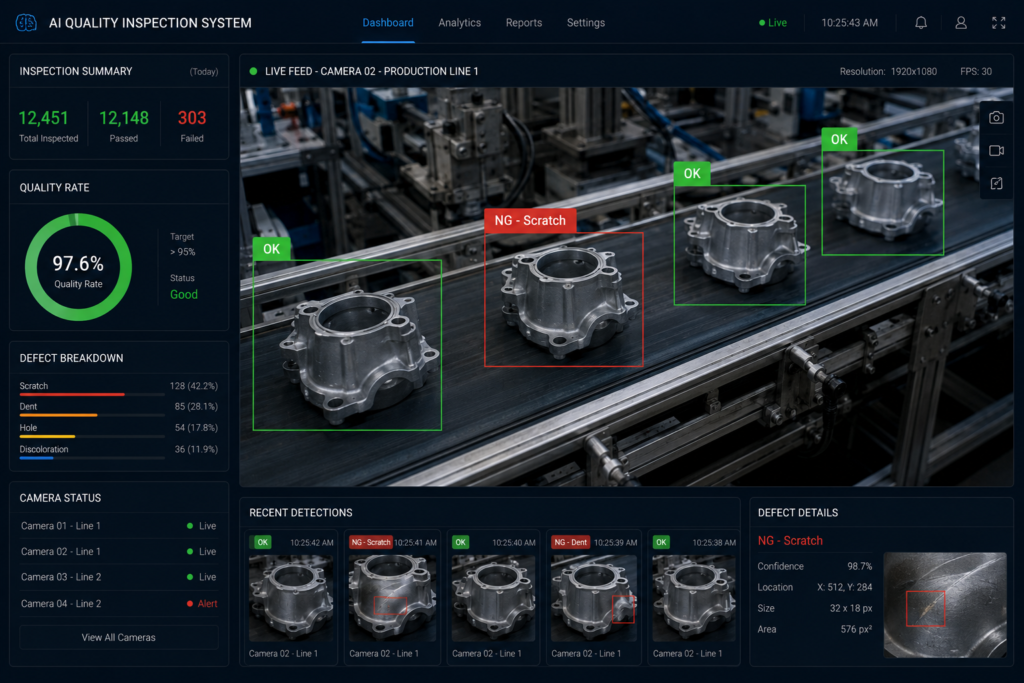This screenshot has width=1024, height=683.
Task: Open the Settings tab
Action: click(586, 22)
